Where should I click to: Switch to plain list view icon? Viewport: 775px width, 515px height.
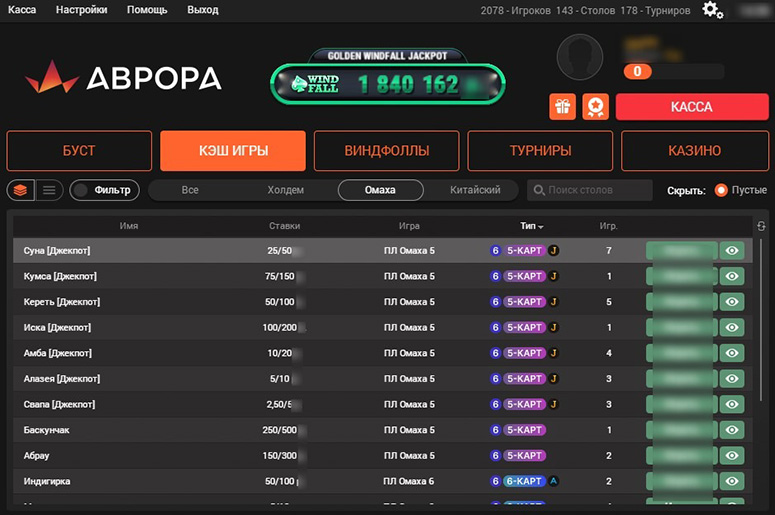point(49,190)
